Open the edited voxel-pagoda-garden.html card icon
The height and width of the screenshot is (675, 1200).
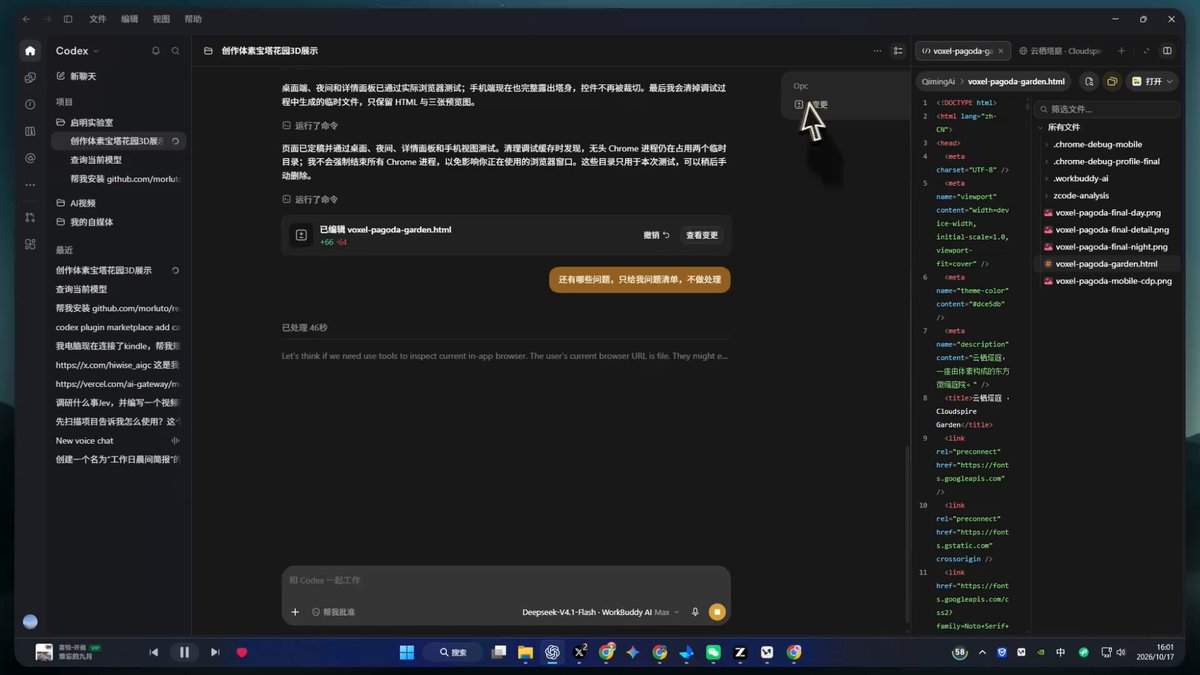pos(301,235)
